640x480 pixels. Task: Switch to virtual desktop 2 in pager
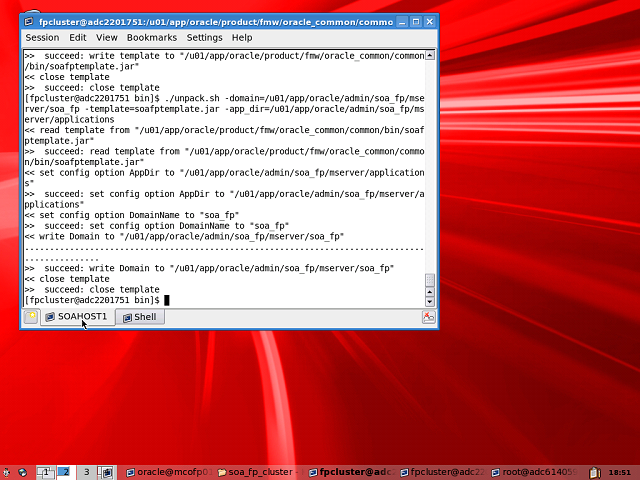click(x=65, y=472)
